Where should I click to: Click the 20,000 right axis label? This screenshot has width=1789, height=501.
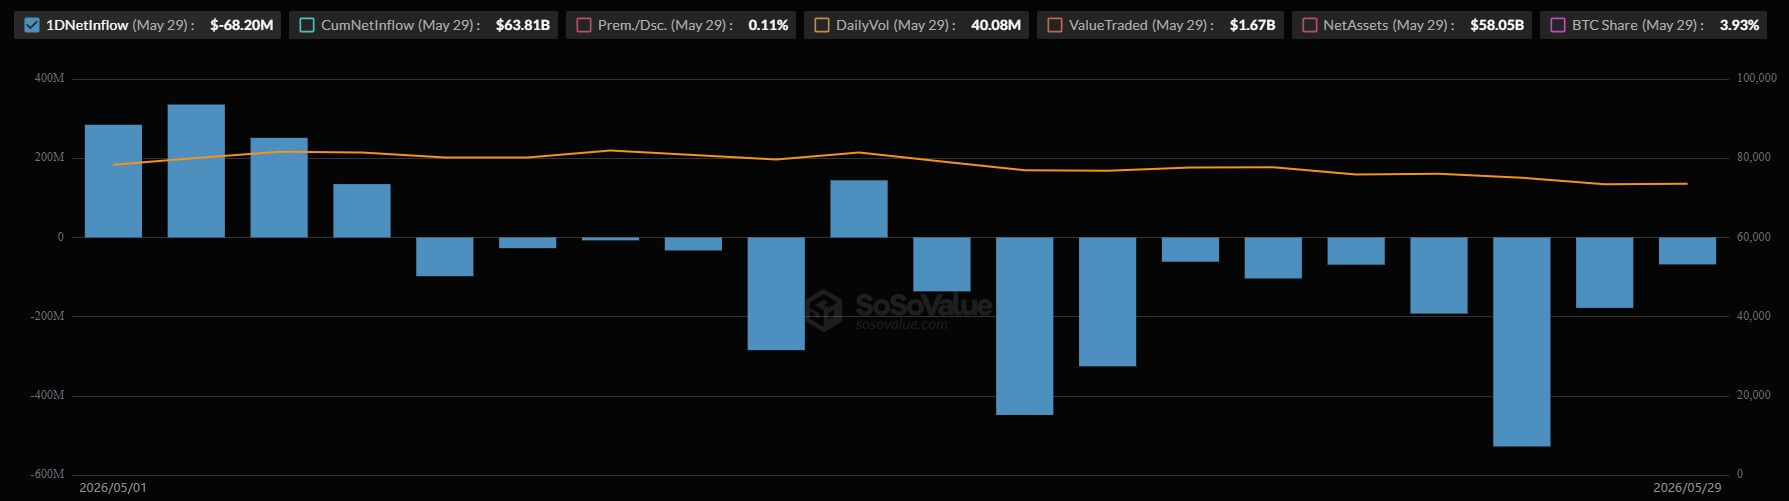[1753, 395]
